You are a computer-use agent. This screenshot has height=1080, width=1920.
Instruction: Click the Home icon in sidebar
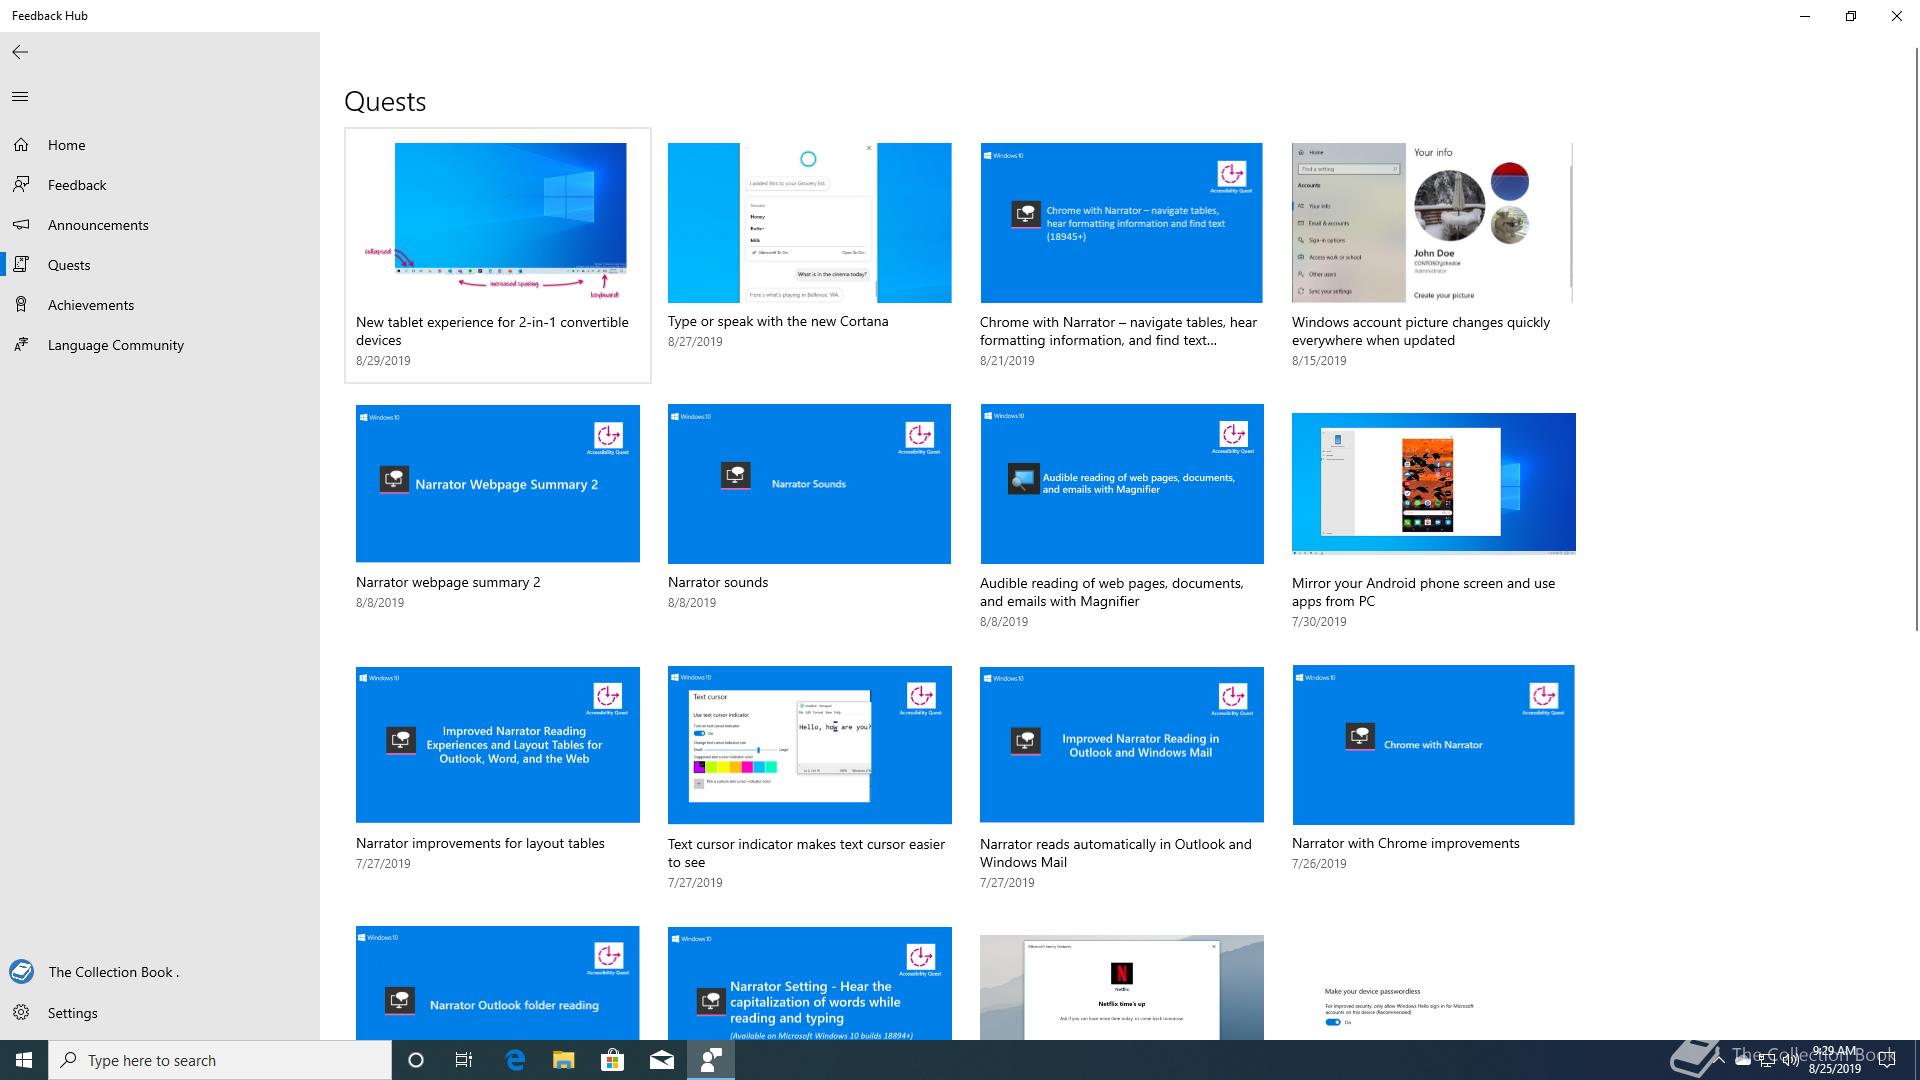pyautogui.click(x=21, y=145)
